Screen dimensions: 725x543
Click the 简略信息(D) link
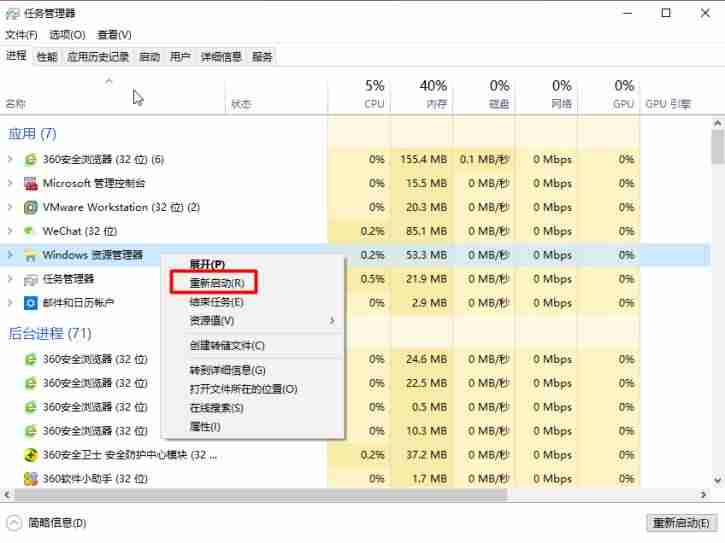point(57,523)
